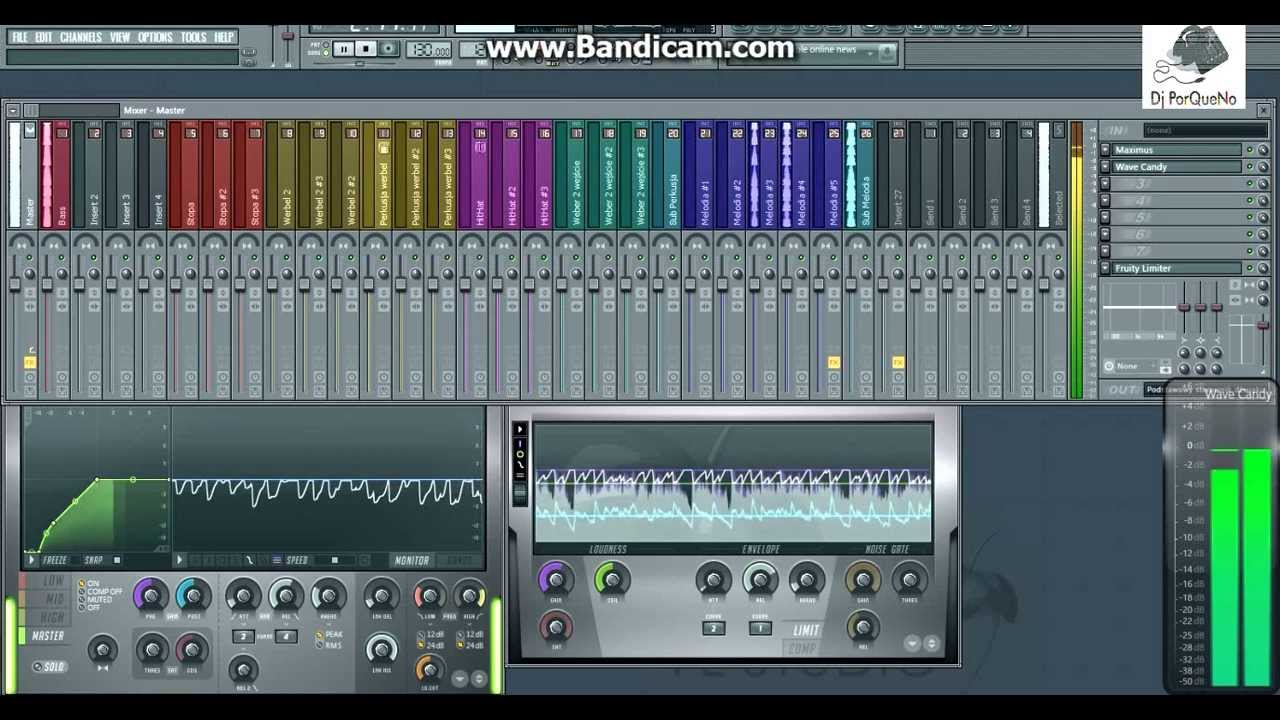Click the icon on Perkusja werbel track label
This screenshot has width=1280, height=720.
click(x=383, y=148)
